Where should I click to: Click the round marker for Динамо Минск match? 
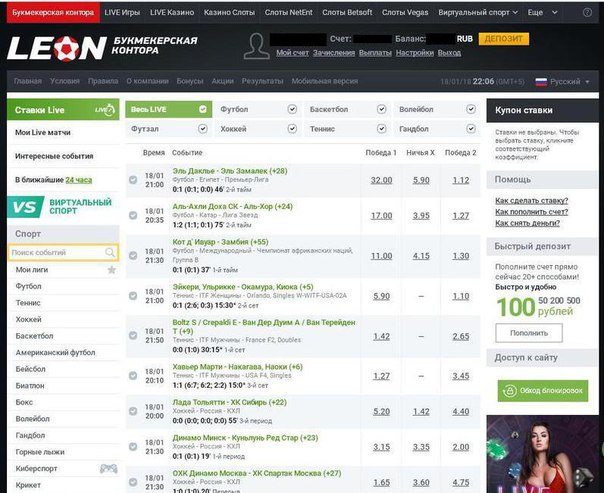tap(133, 446)
